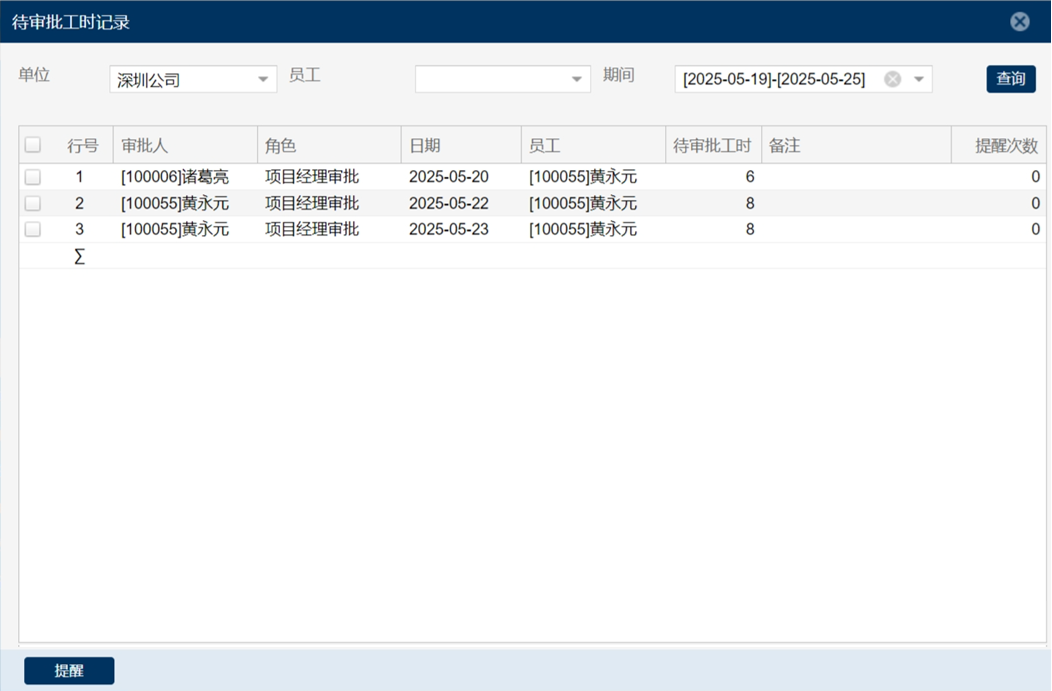
Task: Open the 员工 employee dropdown
Action: coord(577,79)
